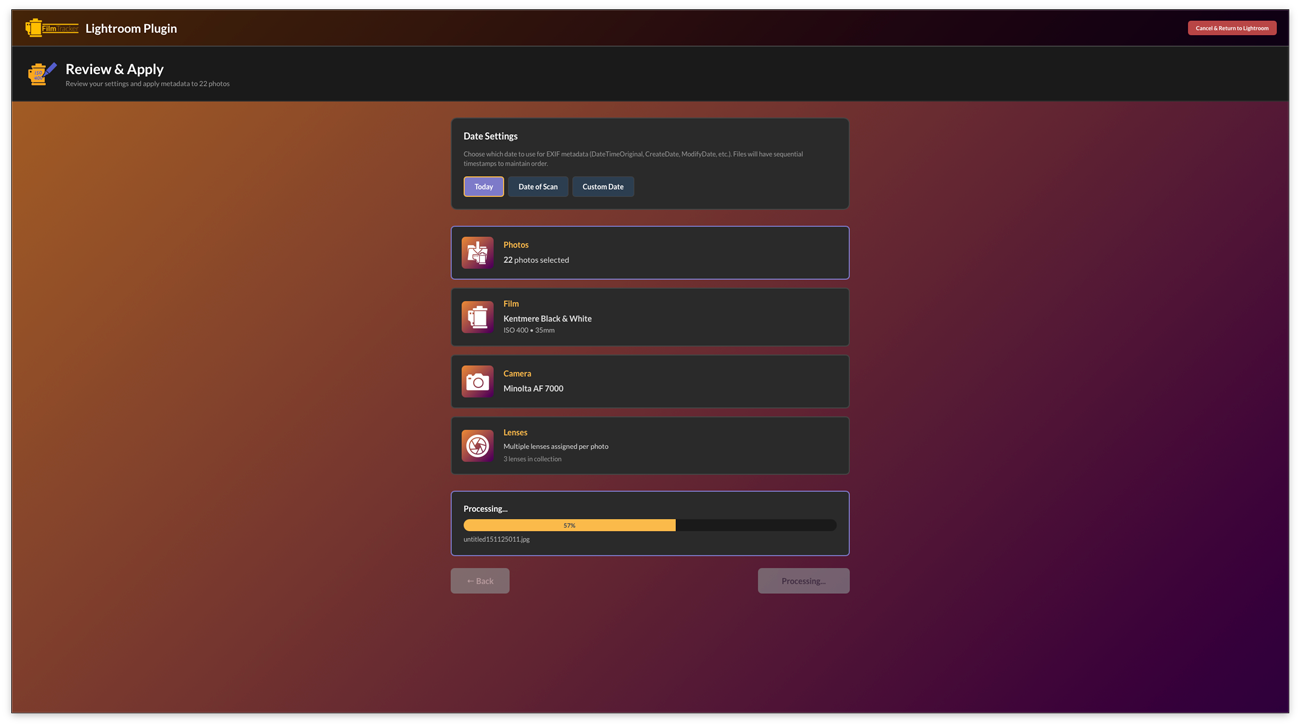
Task: Open the Minolta AF 7000 camera name
Action: click(x=533, y=389)
